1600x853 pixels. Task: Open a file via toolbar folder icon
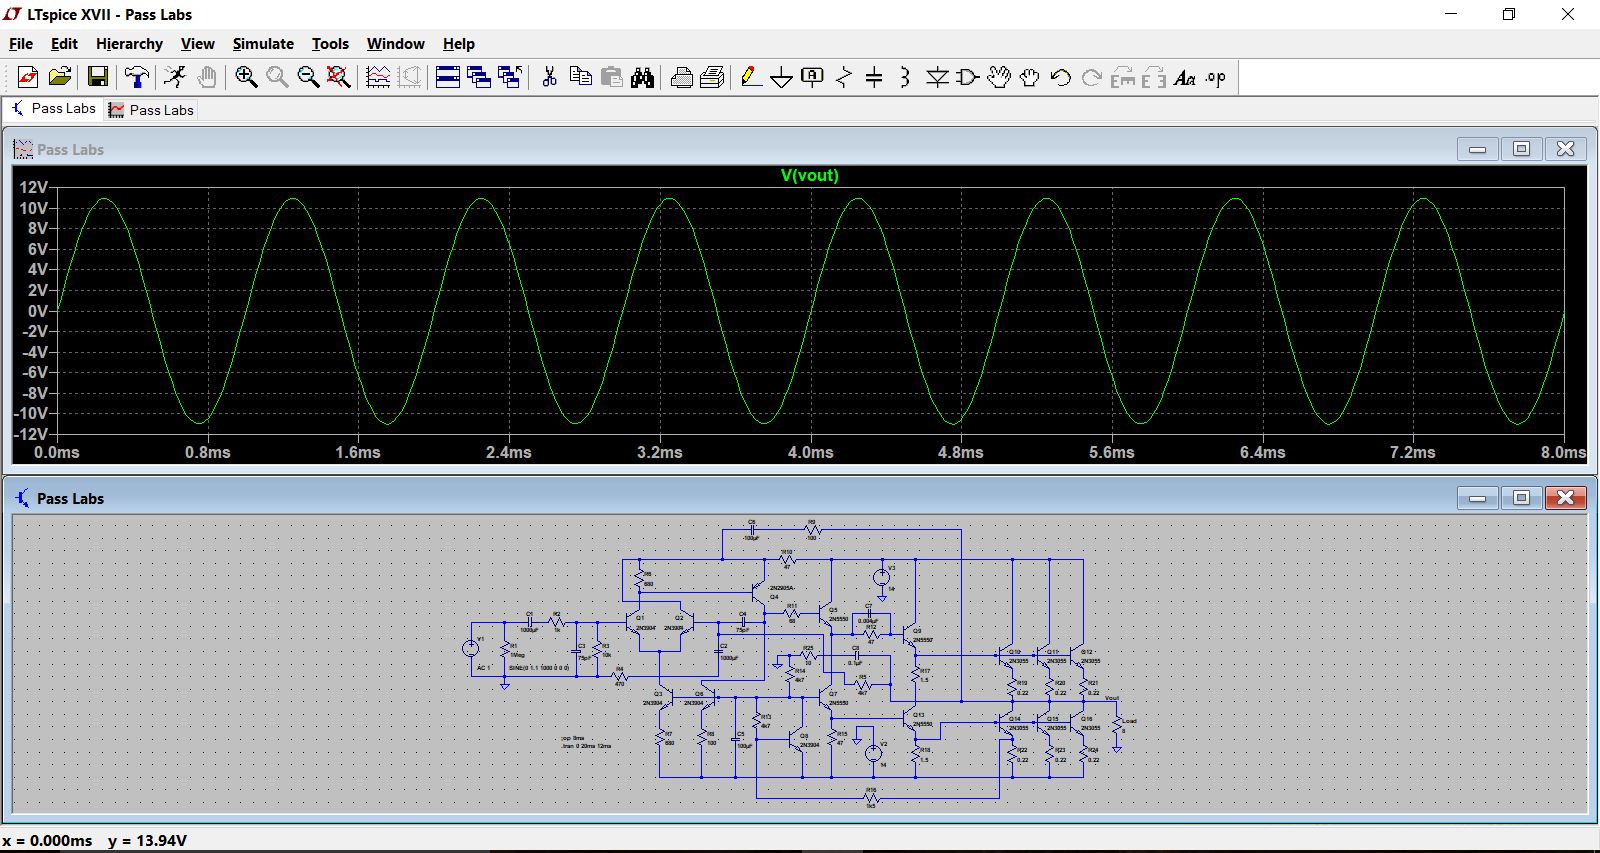click(x=60, y=77)
